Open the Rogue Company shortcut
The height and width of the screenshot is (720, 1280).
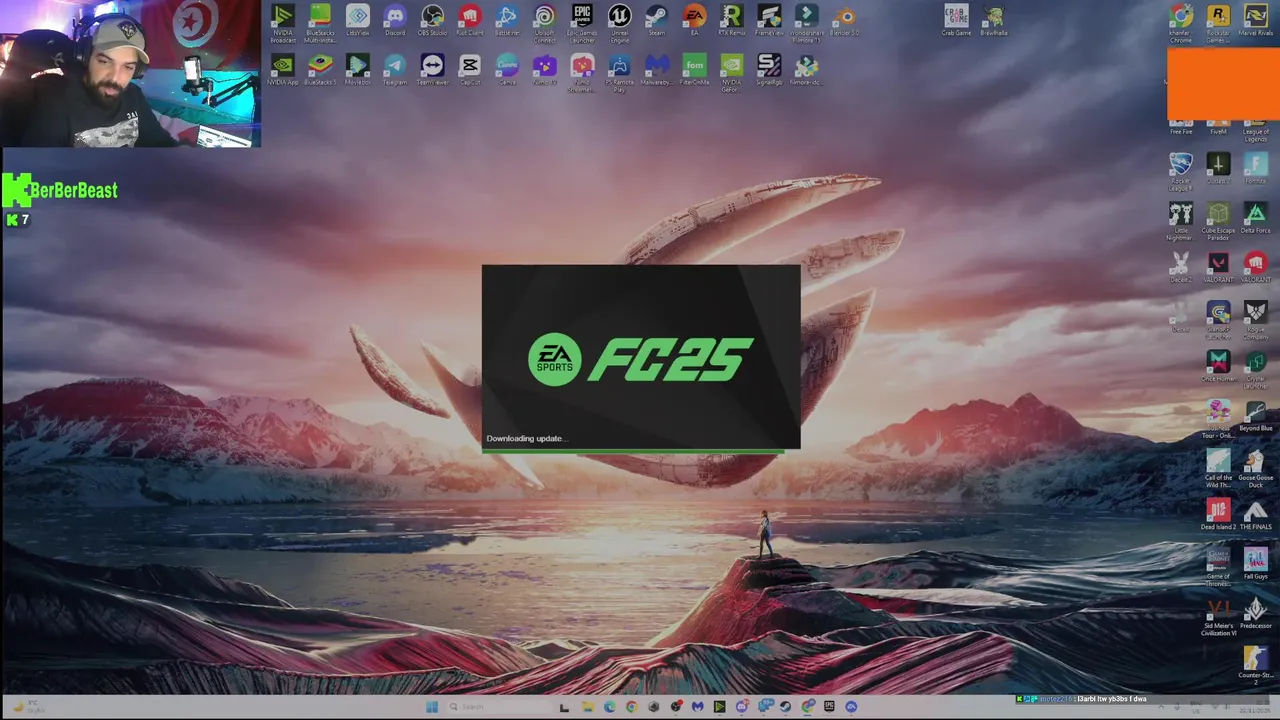tap(1256, 321)
